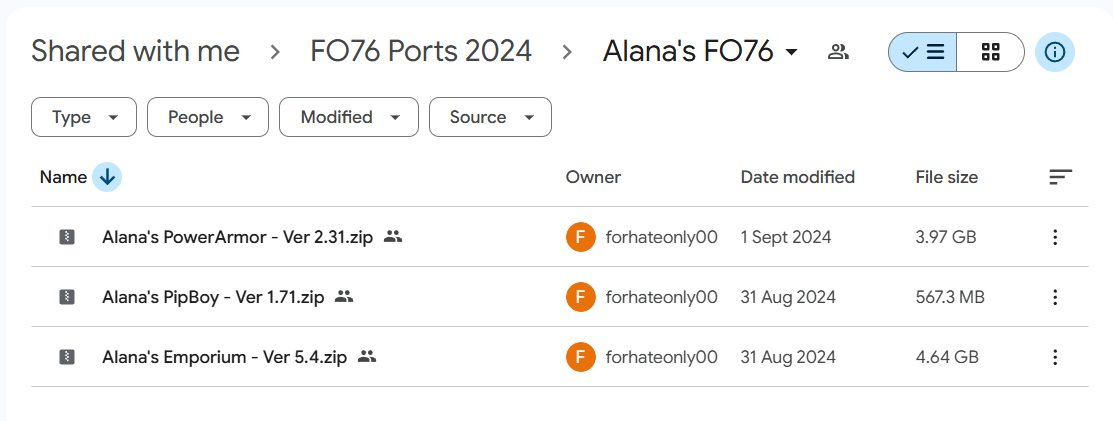This screenshot has width=1113, height=421.
Task: Open more actions for Alana's PipBoy zip
Action: coord(1054,297)
